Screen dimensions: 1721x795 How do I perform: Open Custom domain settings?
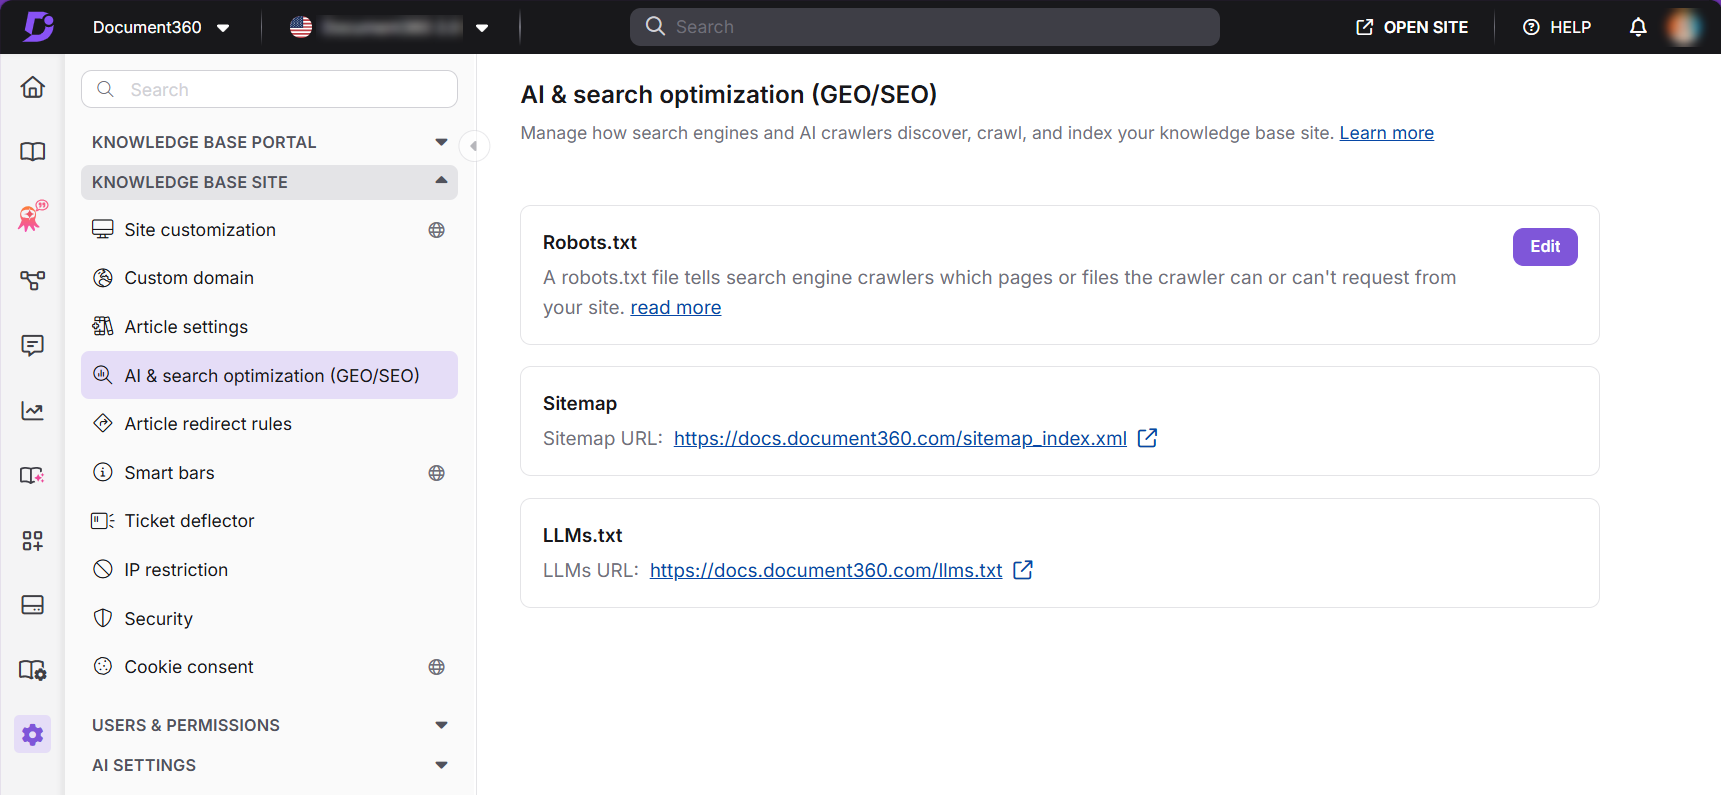tap(269, 278)
